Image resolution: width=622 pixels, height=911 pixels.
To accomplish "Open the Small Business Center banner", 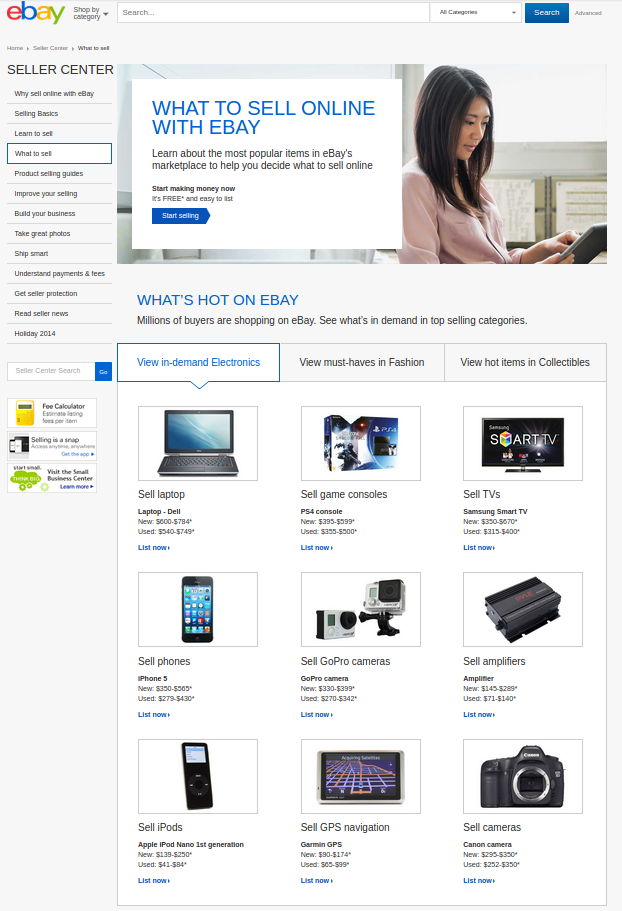I will click(52, 478).
